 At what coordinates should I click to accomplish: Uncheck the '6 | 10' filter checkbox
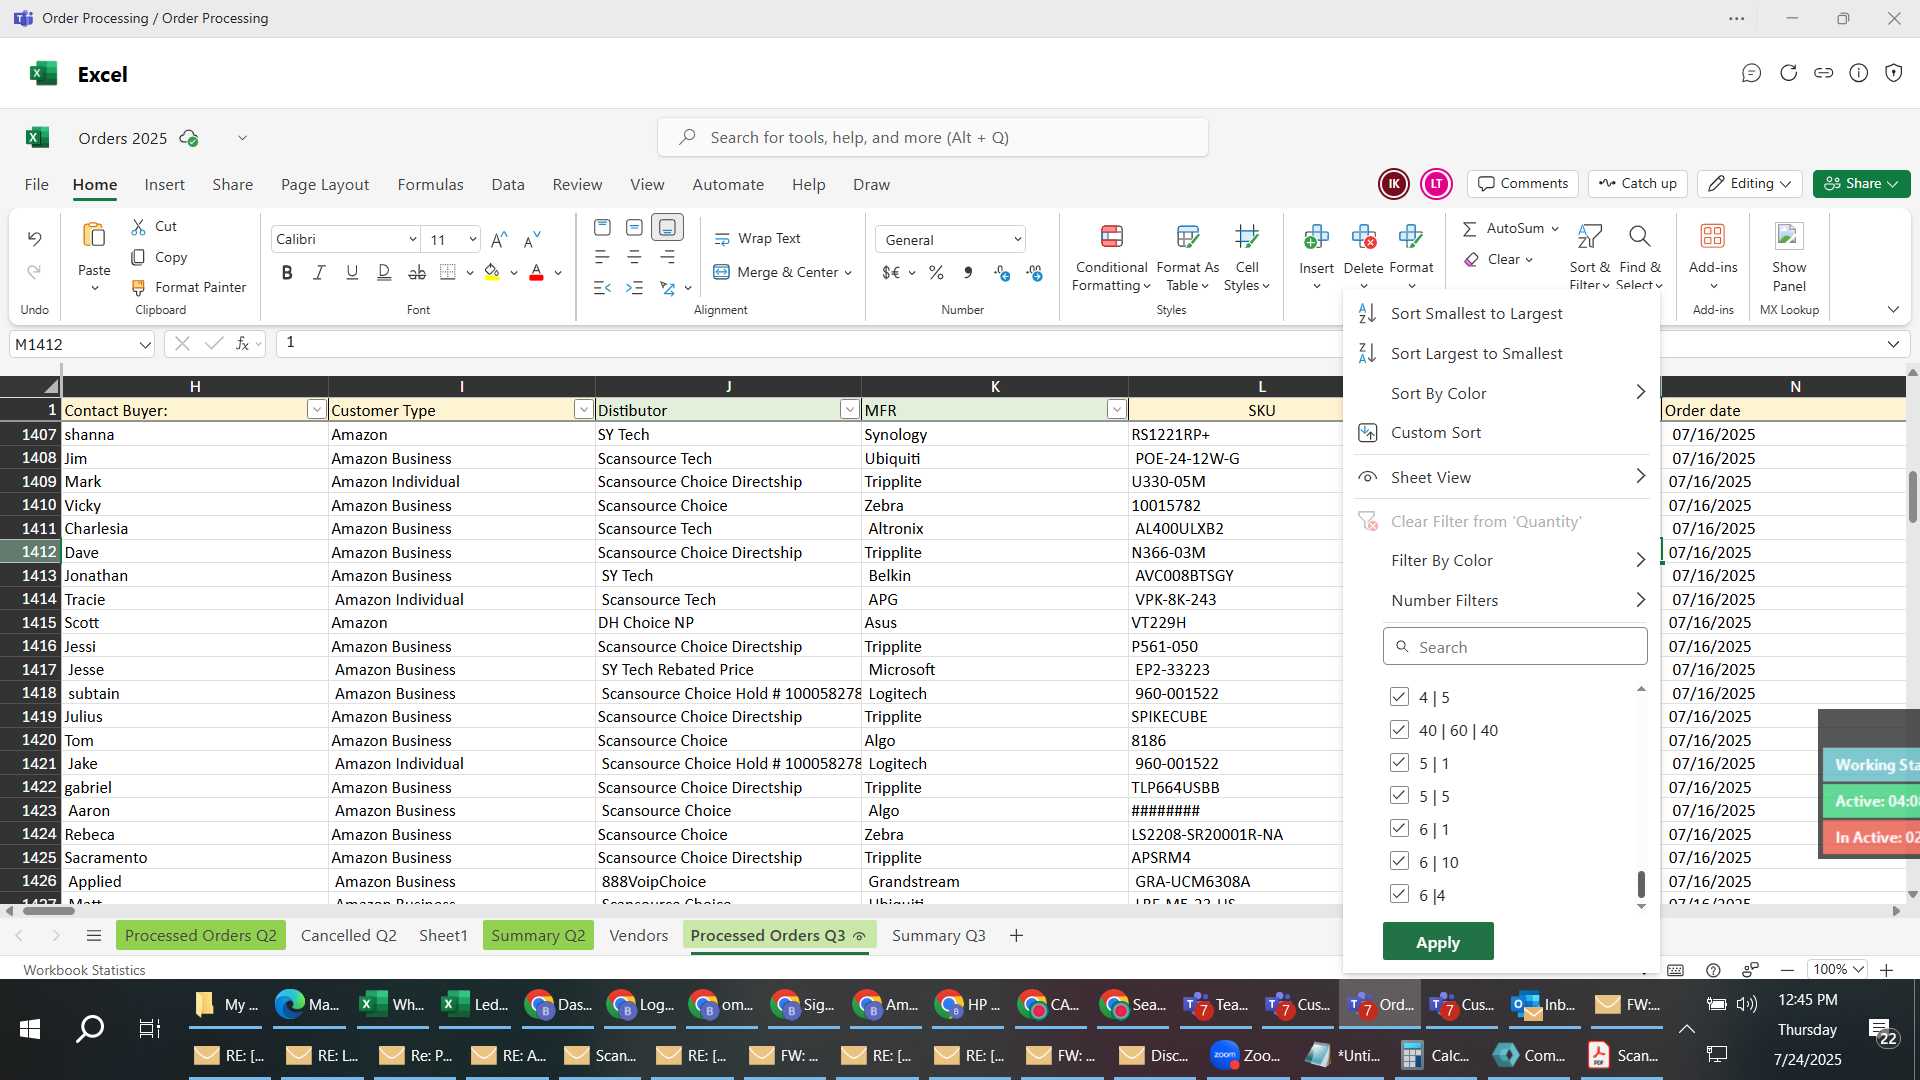[x=1399, y=862]
